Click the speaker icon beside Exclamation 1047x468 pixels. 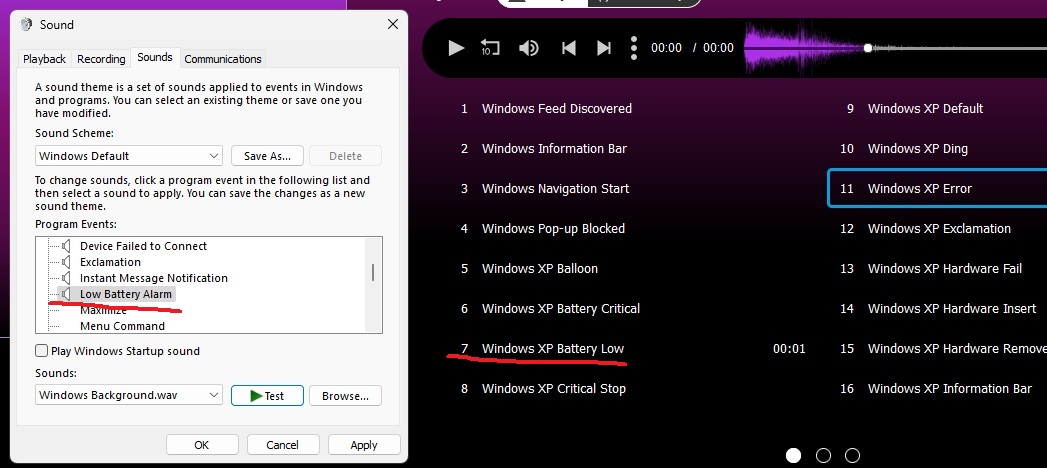66,262
